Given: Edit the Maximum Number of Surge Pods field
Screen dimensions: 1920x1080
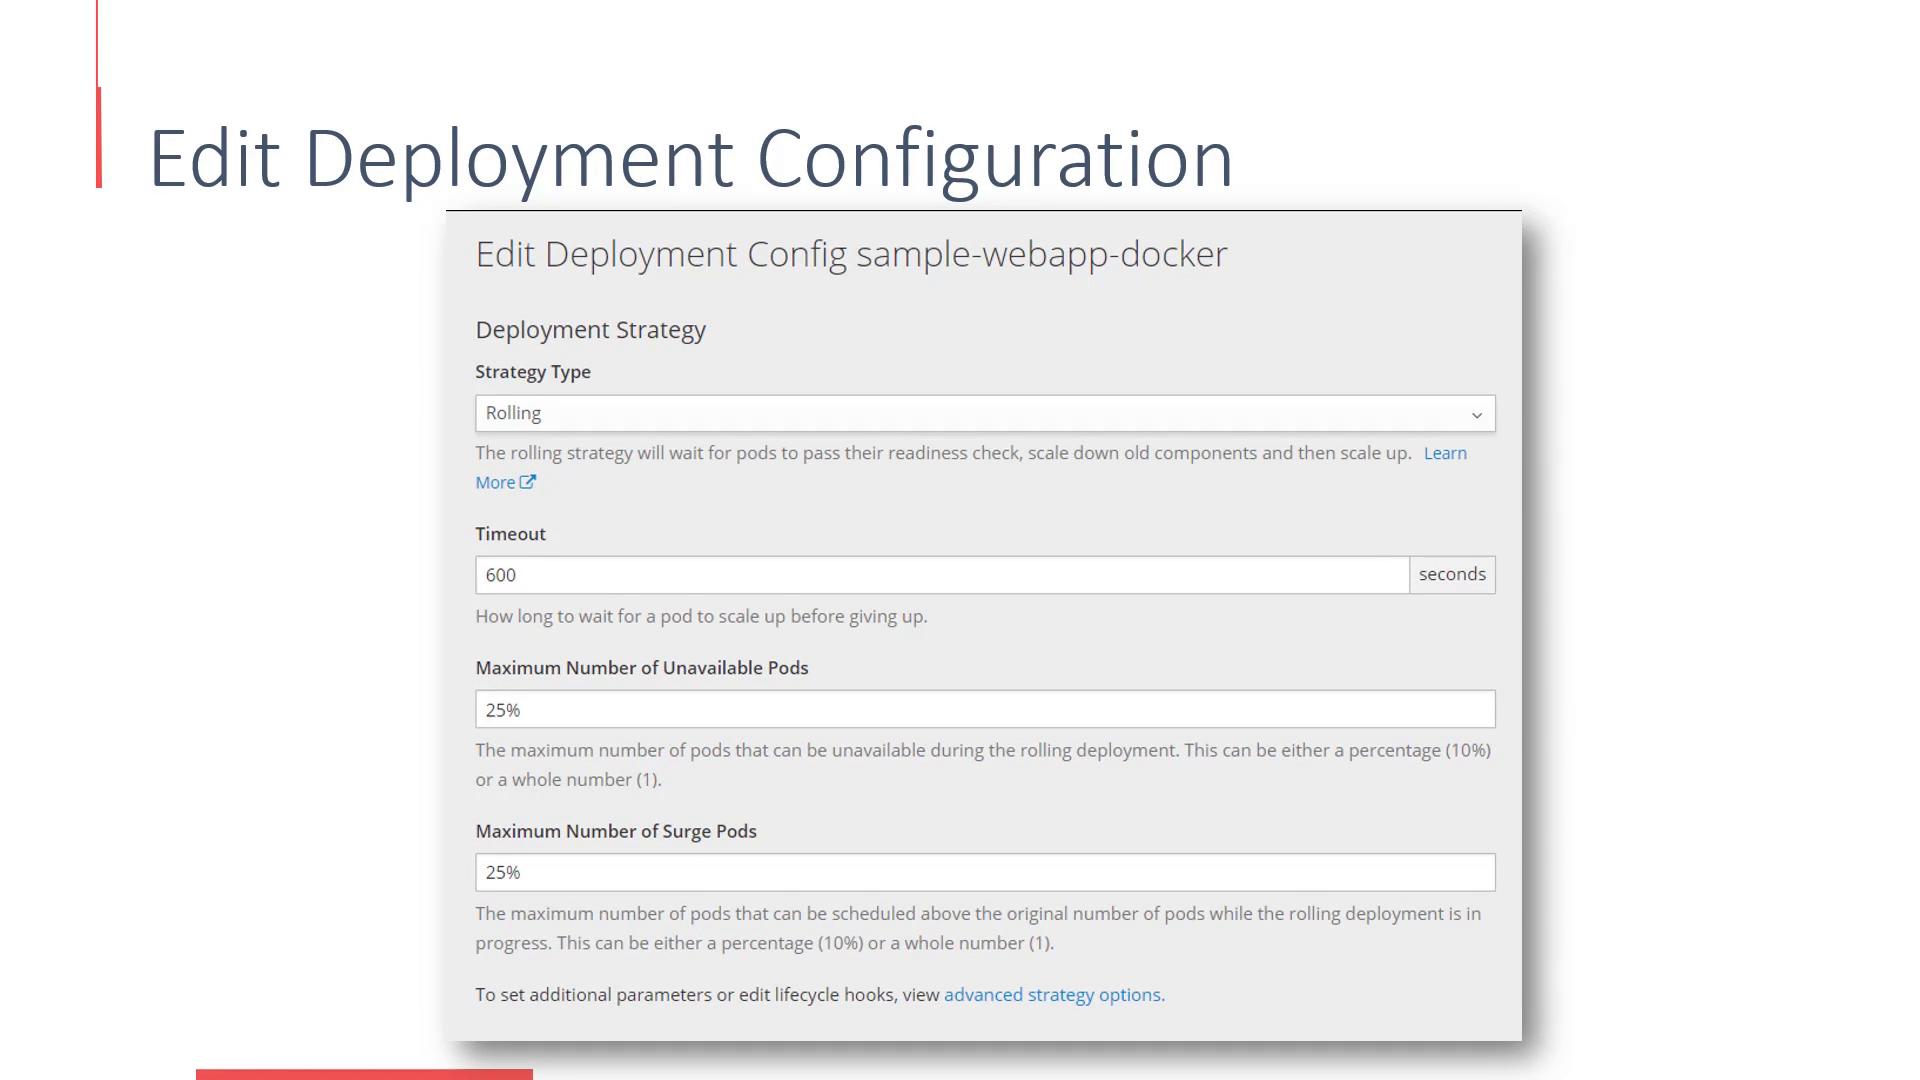Looking at the screenshot, I should point(985,872).
